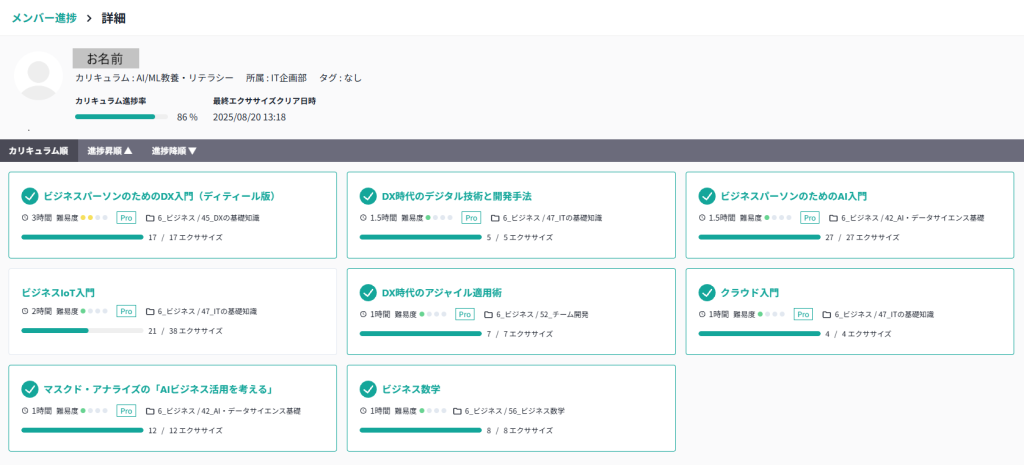The width and height of the screenshot is (1024, 465).
Task: Click checkmark on DX時代のデジタル技術と開発手法
Action: [368, 196]
